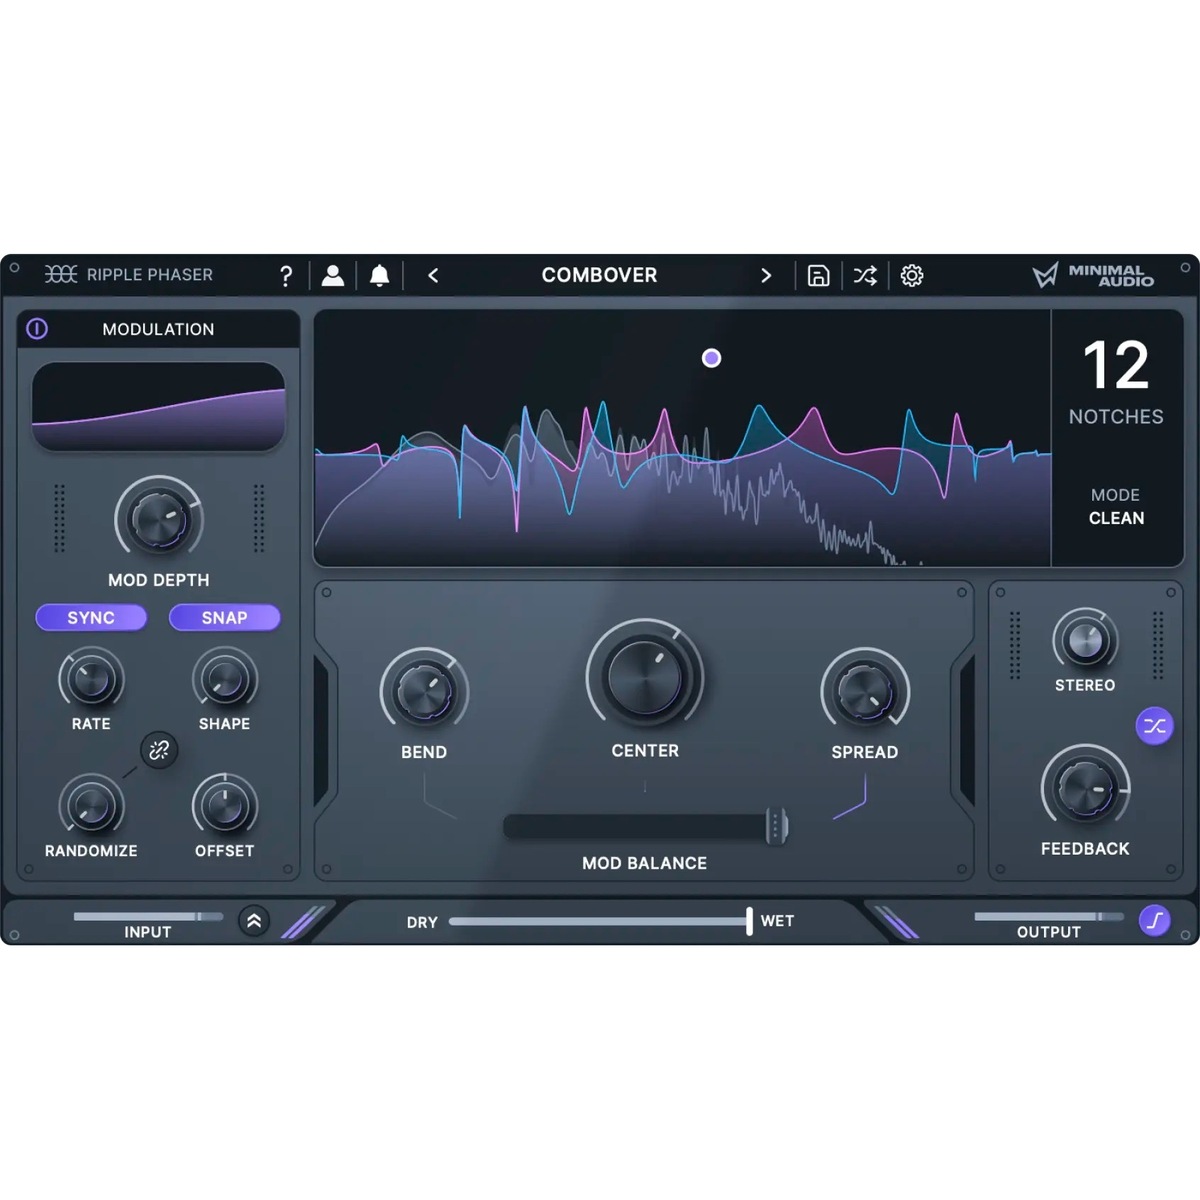
Task: Click the purple node in spectrum display
Action: 711,358
